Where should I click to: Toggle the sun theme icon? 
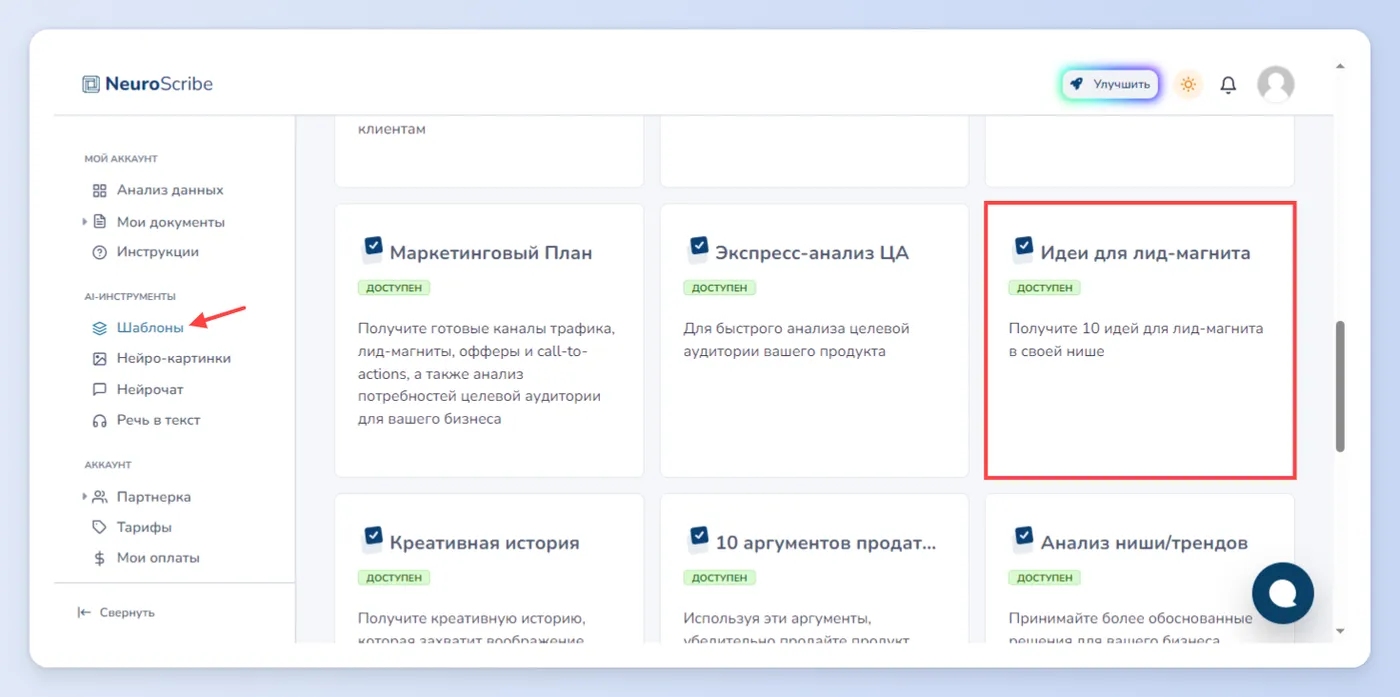(1188, 84)
